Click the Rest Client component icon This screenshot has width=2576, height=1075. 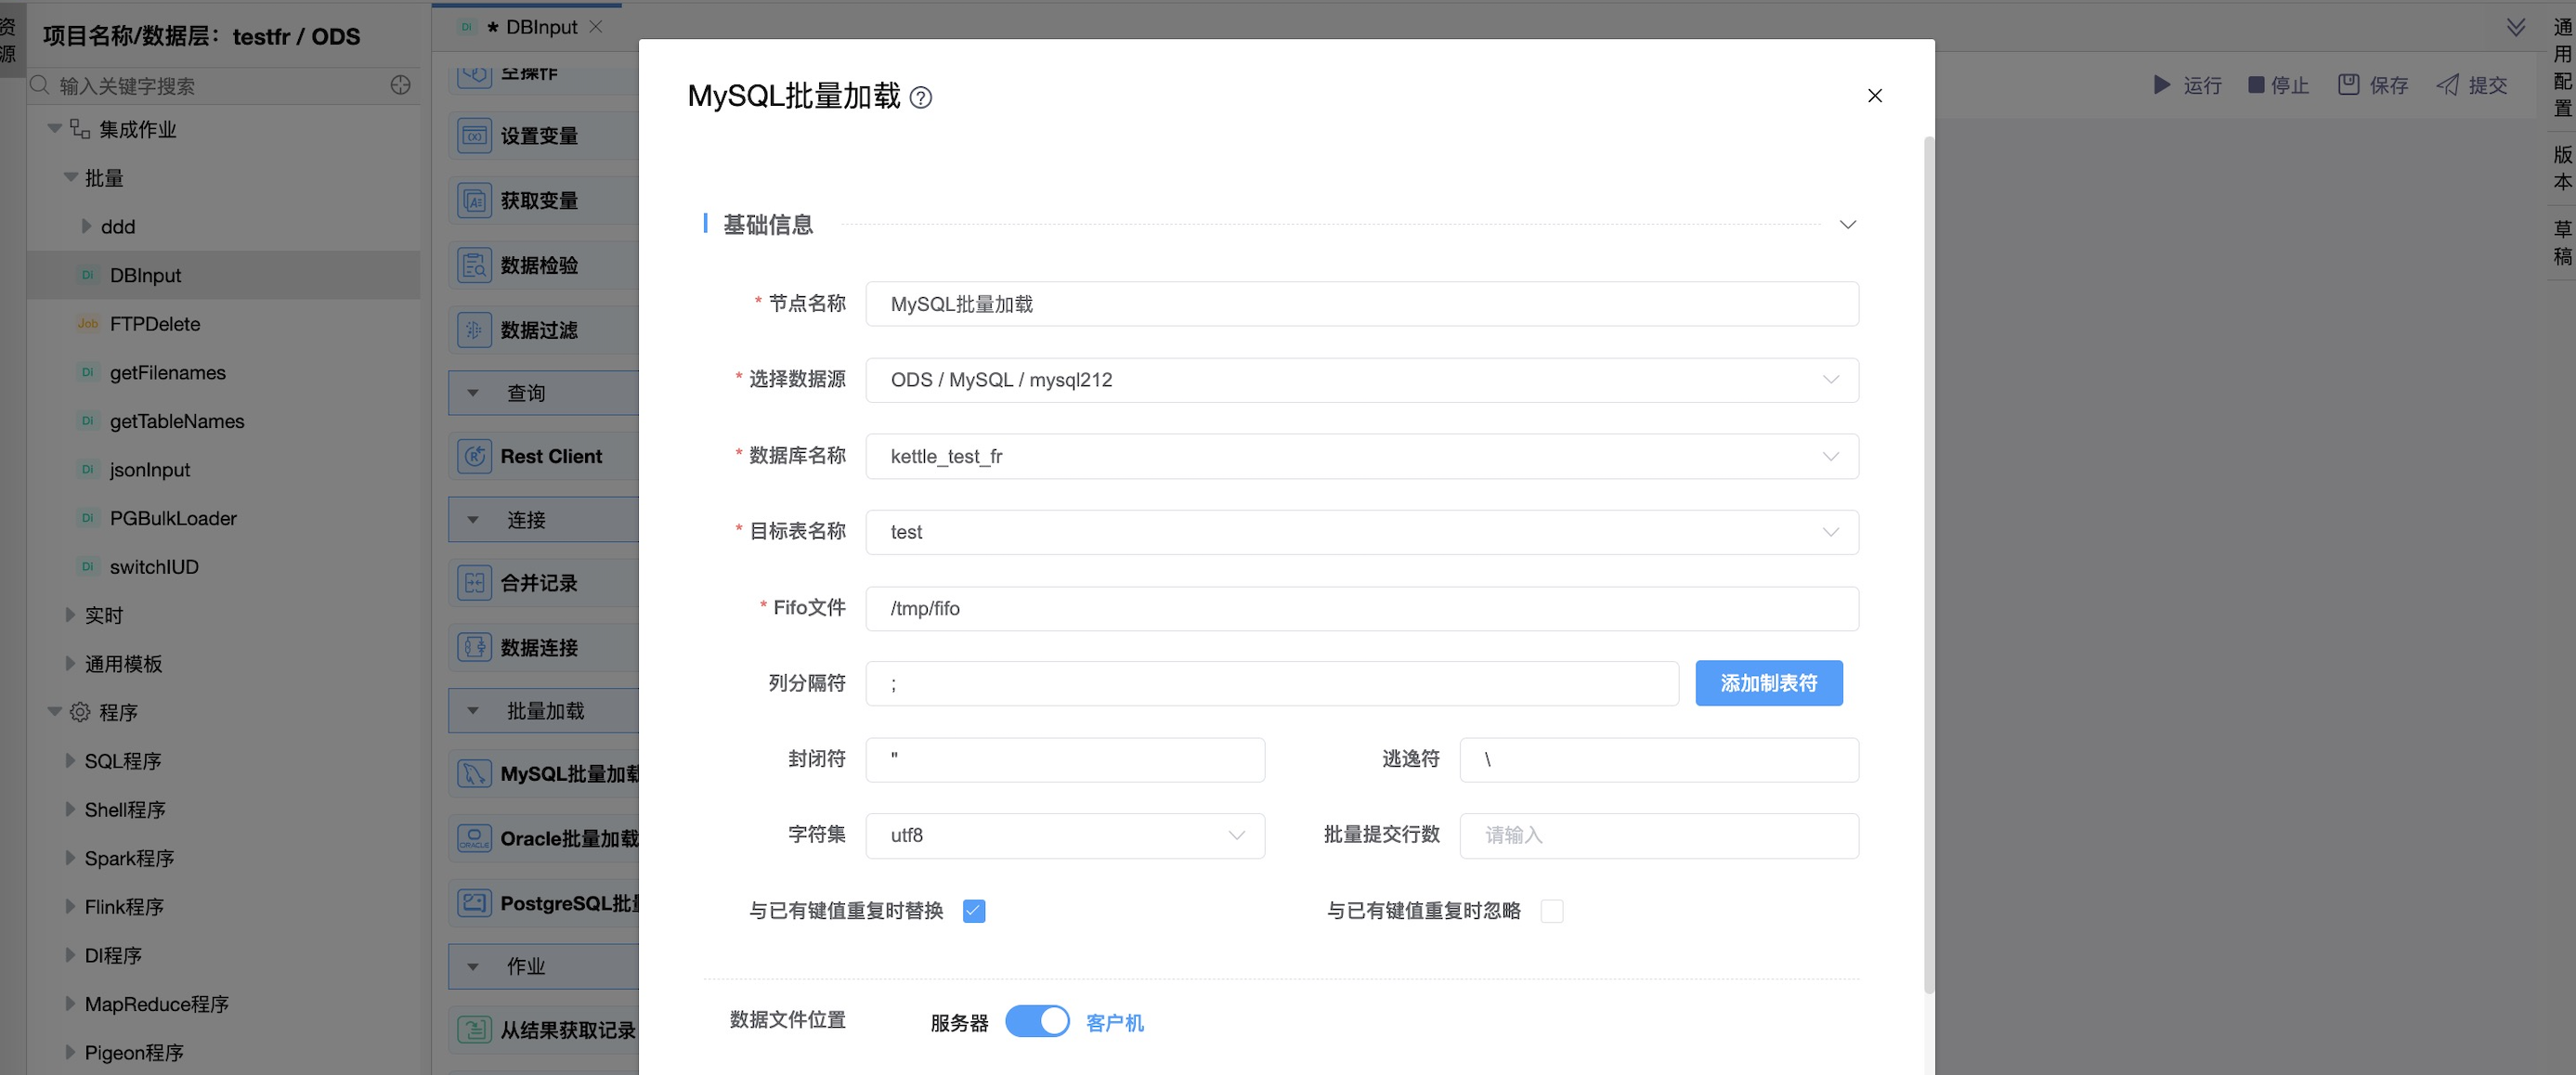click(x=474, y=457)
